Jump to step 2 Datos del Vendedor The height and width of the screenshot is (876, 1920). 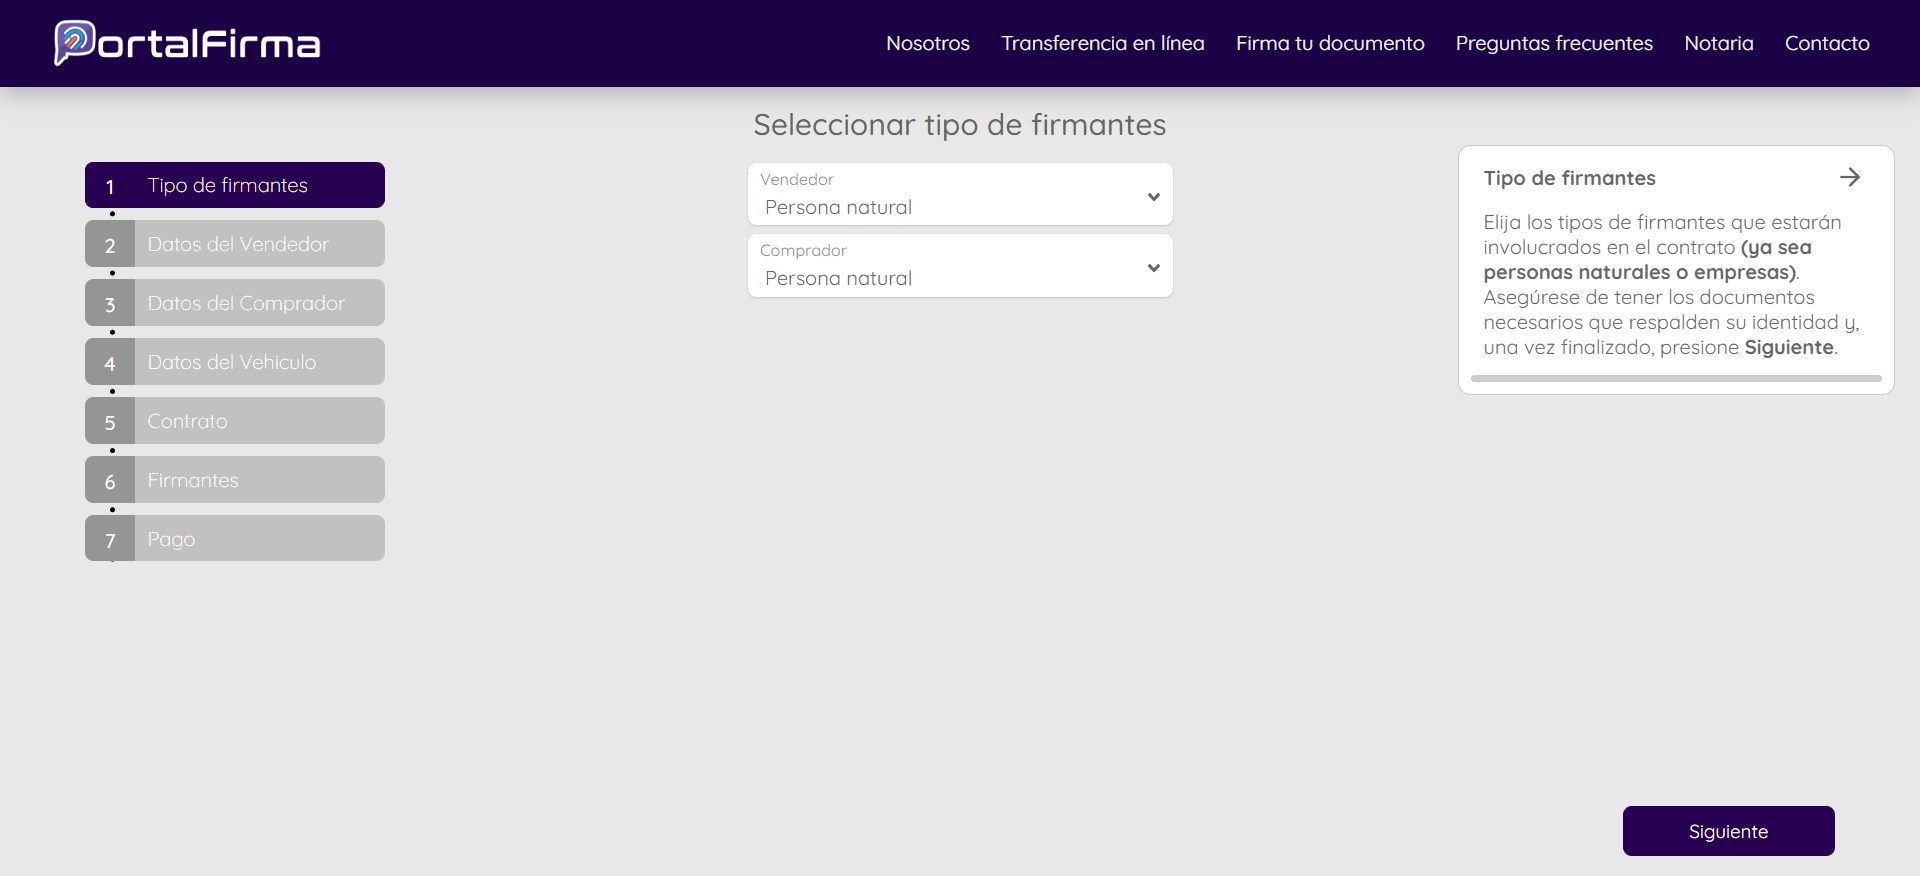[x=235, y=244]
